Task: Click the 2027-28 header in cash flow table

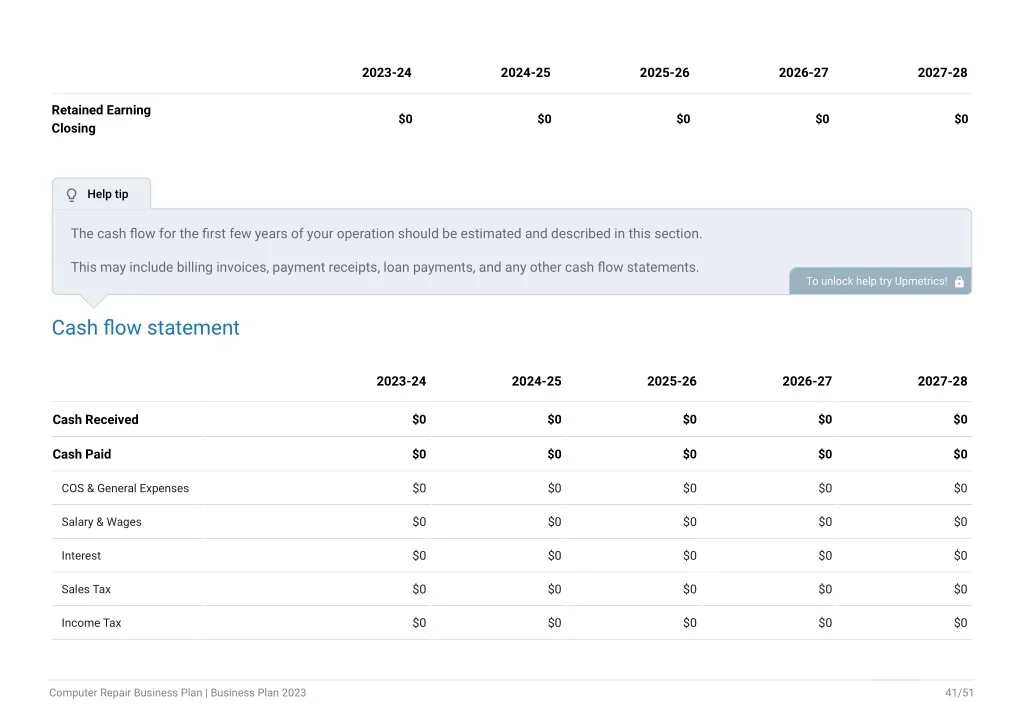Action: click(x=942, y=381)
